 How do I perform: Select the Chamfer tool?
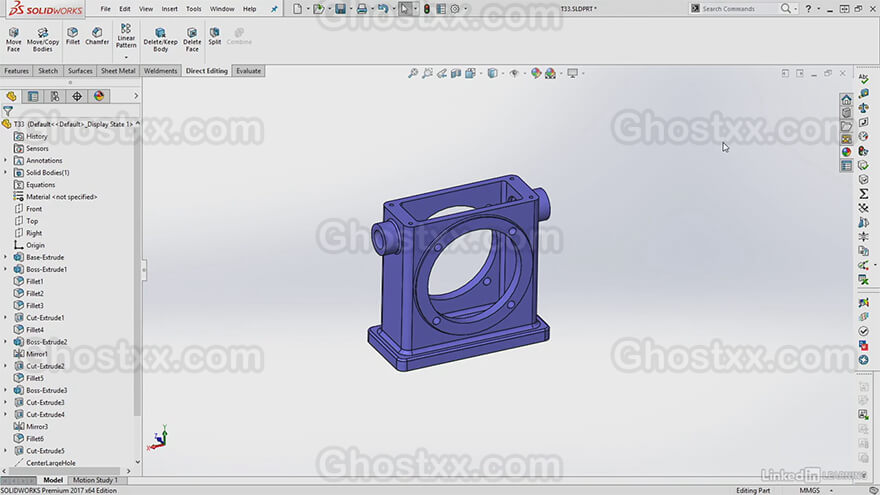click(97, 36)
